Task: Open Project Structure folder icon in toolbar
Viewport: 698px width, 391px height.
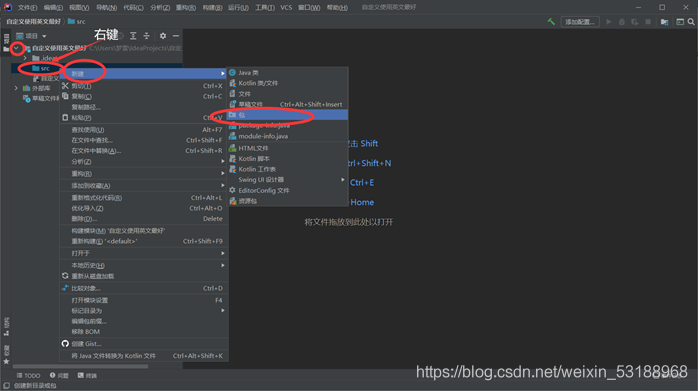Action: point(665,21)
